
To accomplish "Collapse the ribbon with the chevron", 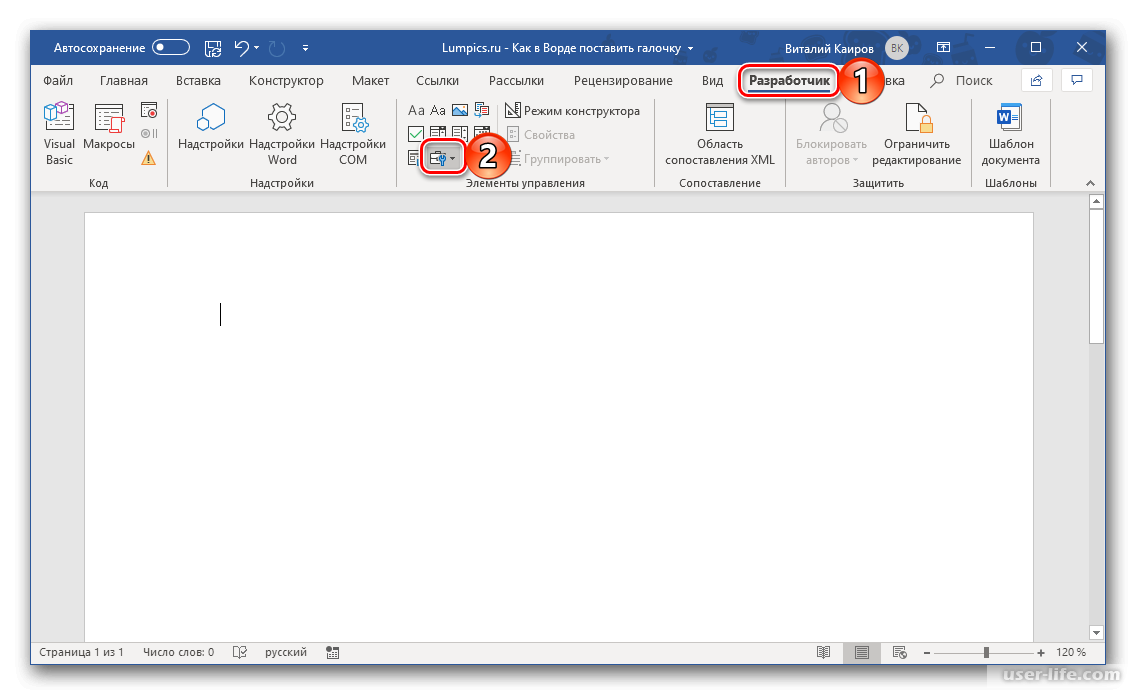I will (x=1090, y=183).
